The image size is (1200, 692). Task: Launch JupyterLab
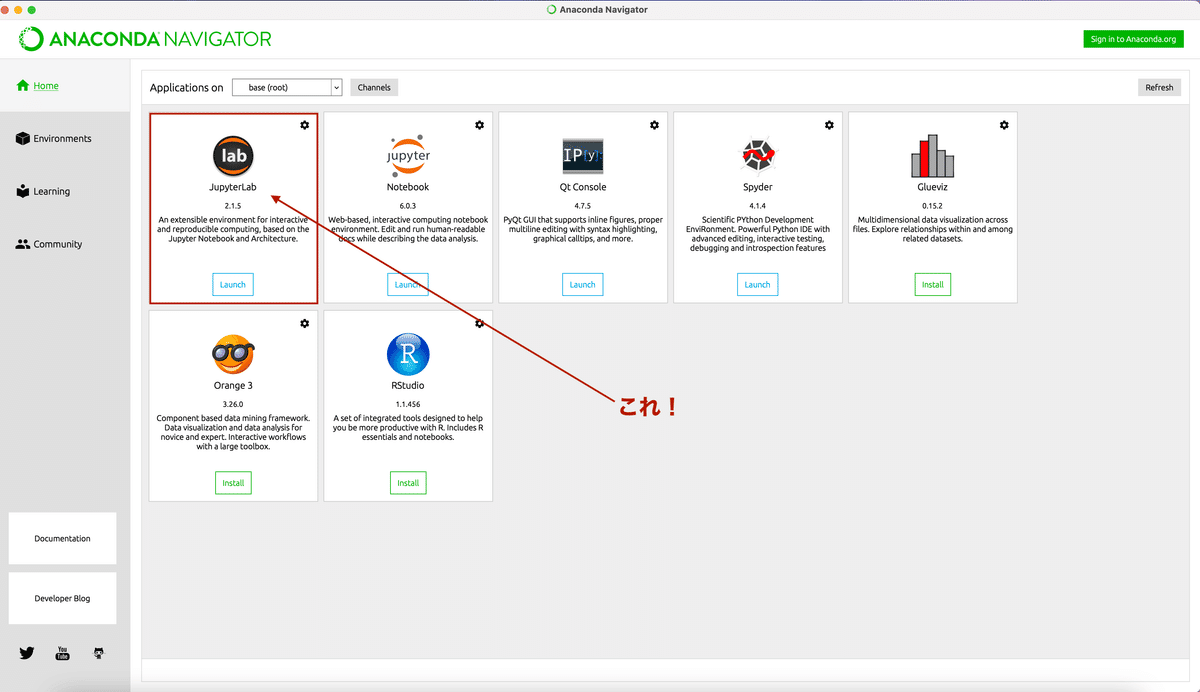pos(233,285)
